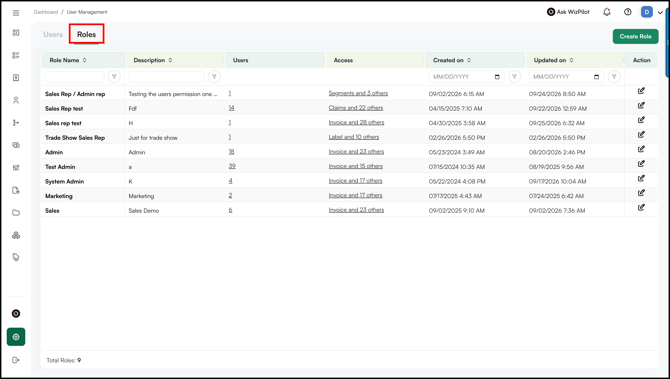Open the tag icon in the sidebar
Image resolution: width=670 pixels, height=379 pixels.
pyautogui.click(x=16, y=257)
